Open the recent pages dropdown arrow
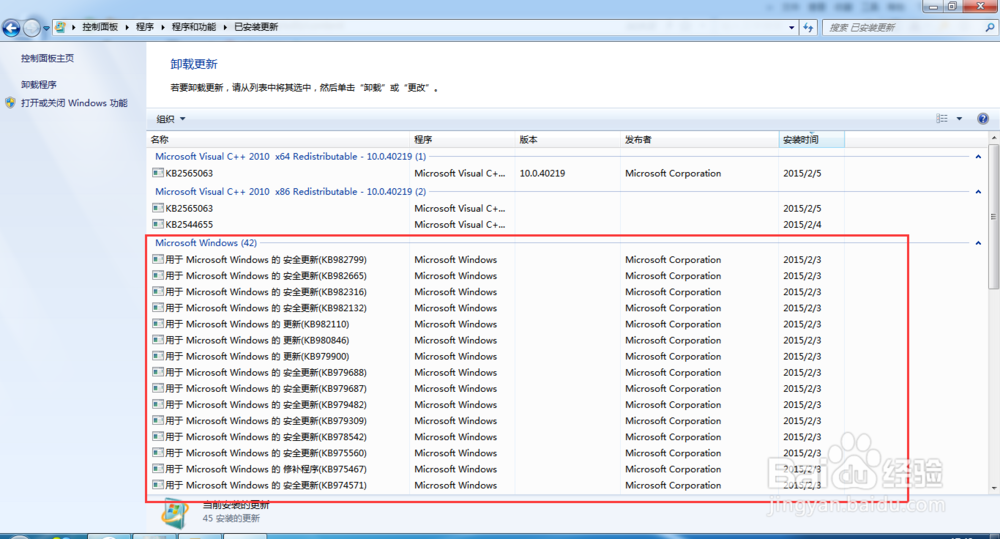Image resolution: width=1000 pixels, height=539 pixels. [46, 28]
